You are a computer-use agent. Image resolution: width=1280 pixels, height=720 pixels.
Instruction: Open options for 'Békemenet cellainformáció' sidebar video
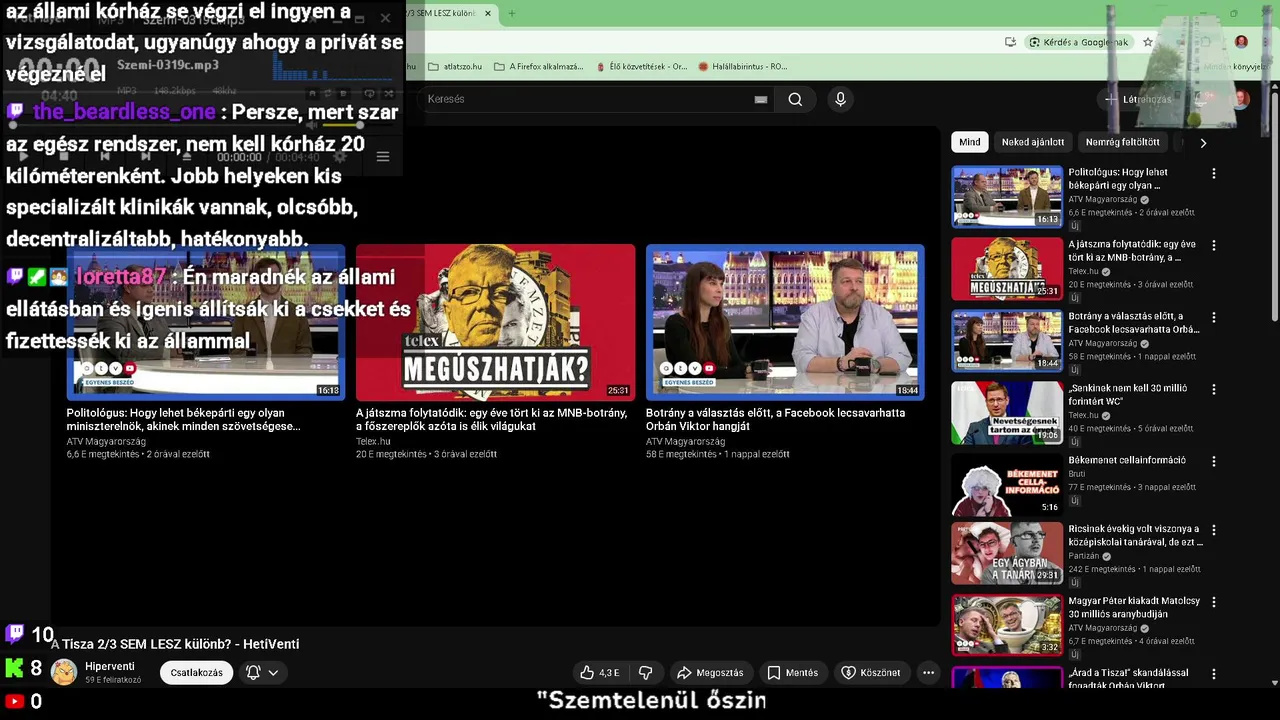pos(1214,461)
